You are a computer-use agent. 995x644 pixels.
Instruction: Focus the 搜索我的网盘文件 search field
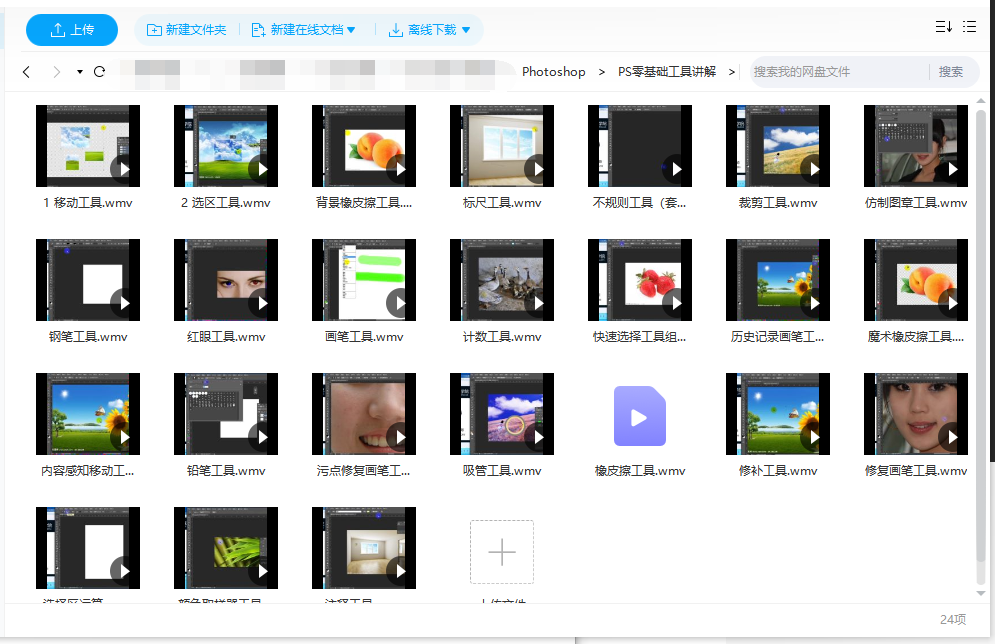click(839, 72)
